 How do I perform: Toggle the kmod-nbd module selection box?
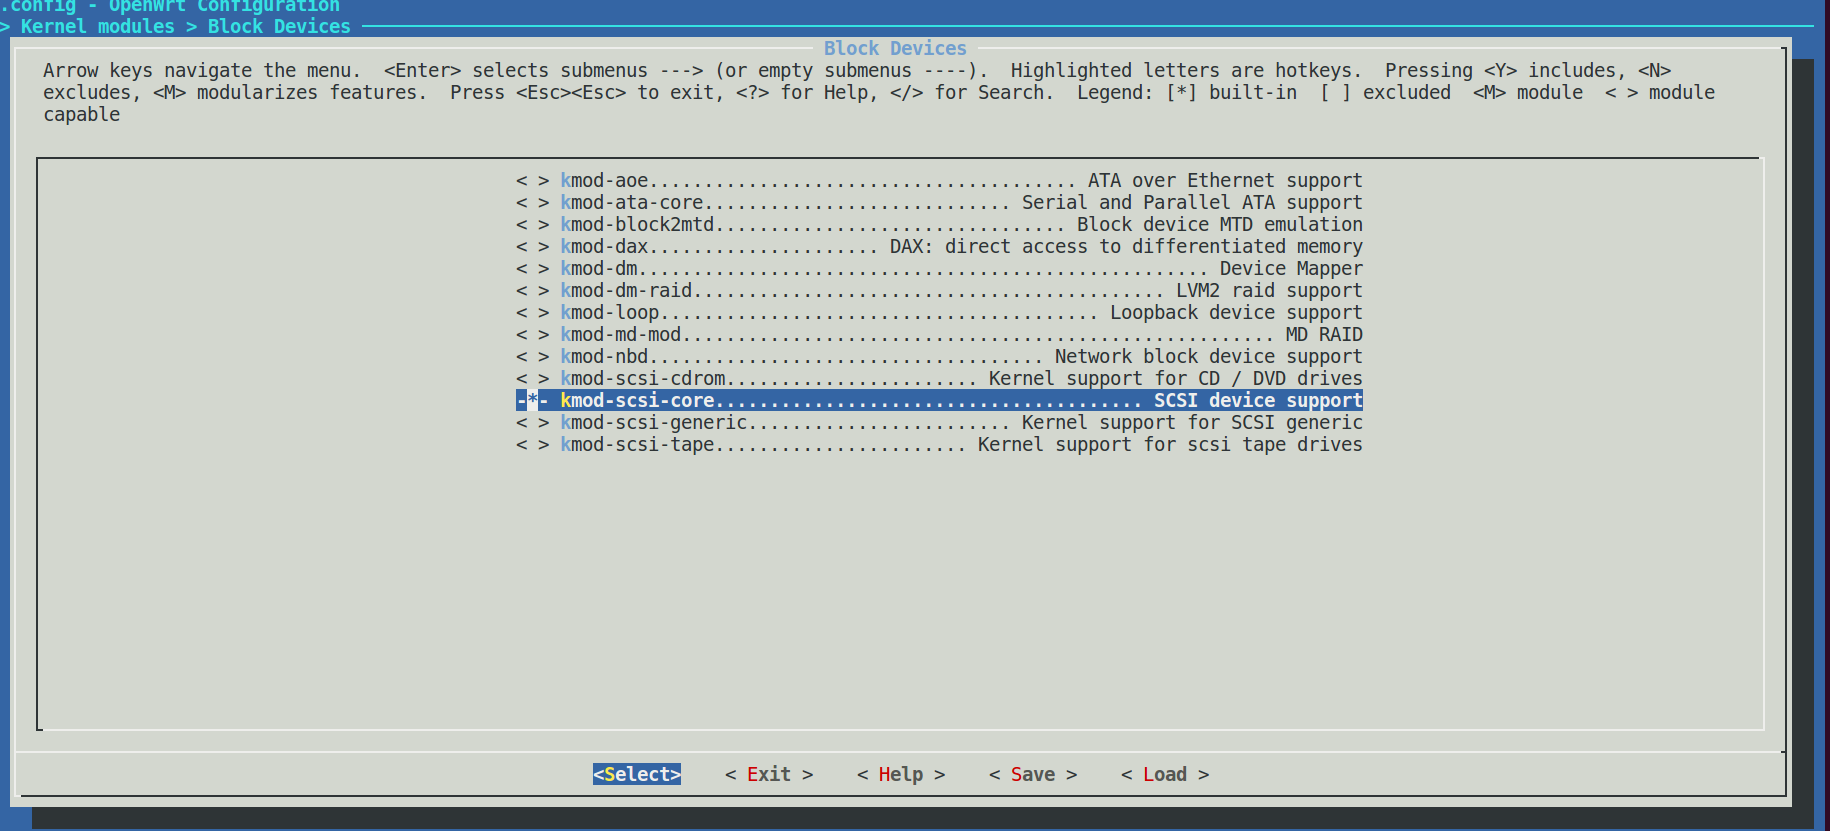click(x=533, y=357)
